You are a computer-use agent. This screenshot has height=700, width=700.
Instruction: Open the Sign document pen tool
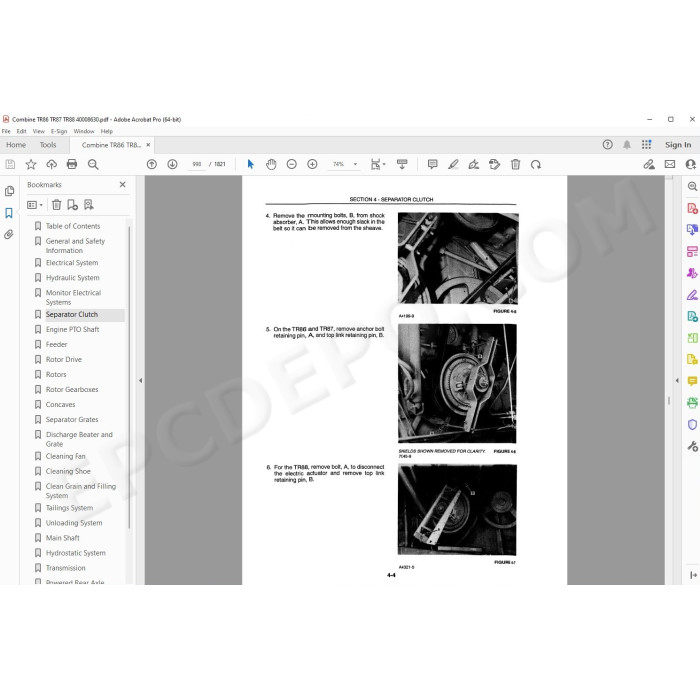pyautogui.click(x=474, y=164)
